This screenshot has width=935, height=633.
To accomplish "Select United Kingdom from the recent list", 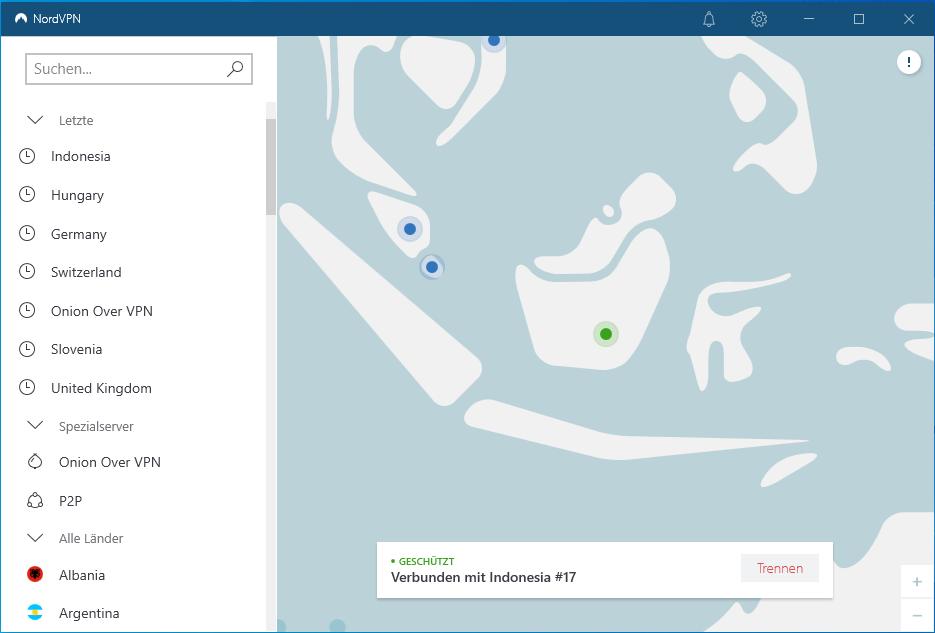I will click(x=101, y=388).
